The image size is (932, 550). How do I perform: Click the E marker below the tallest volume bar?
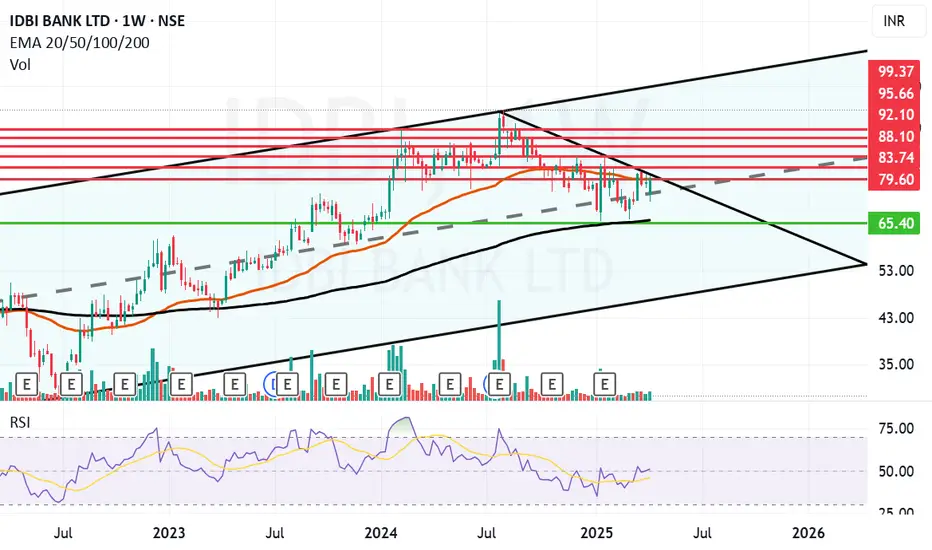tap(499, 385)
